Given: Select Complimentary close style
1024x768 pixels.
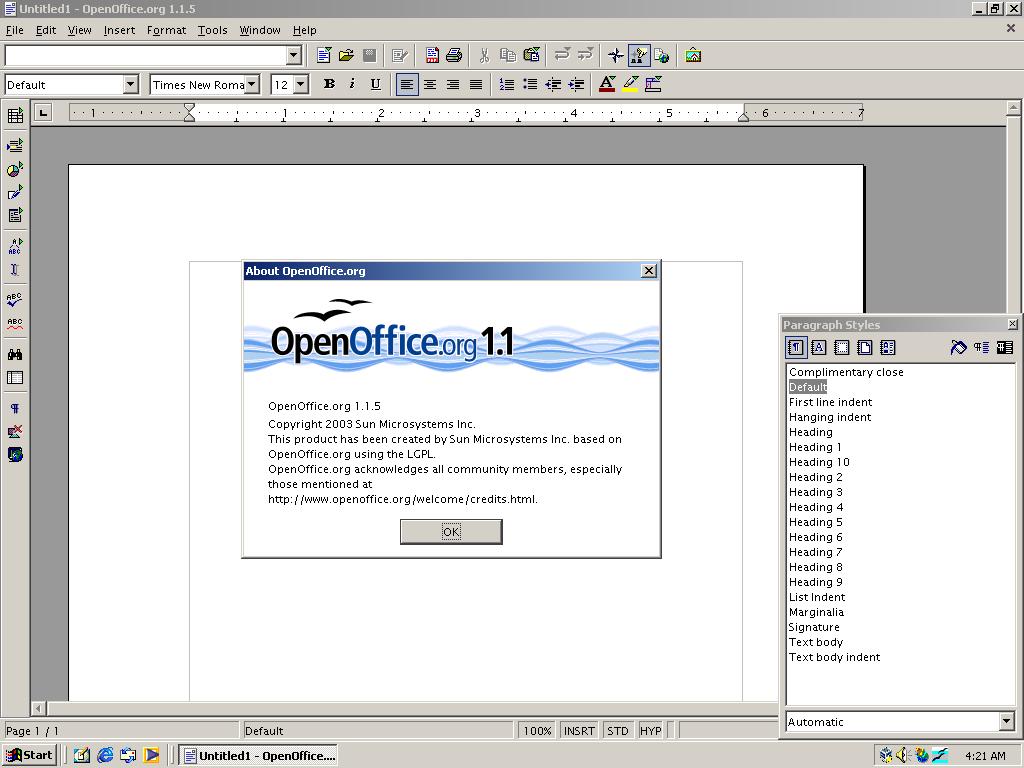Looking at the screenshot, I should [846, 372].
